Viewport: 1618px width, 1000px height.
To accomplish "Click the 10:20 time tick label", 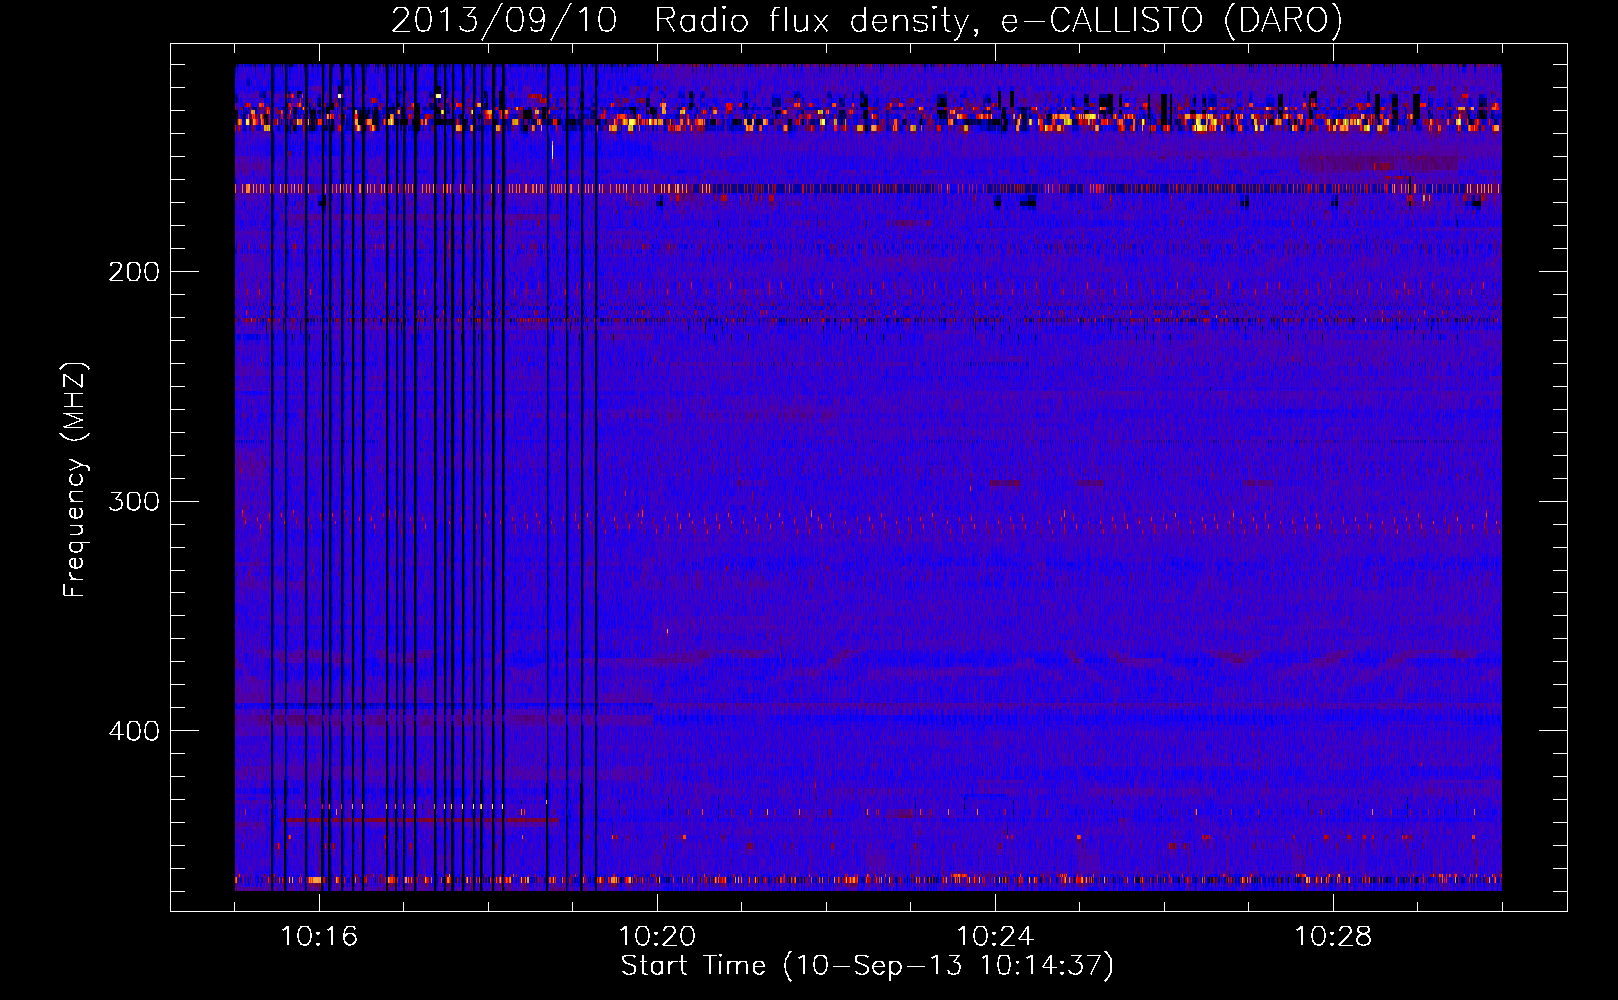I will (x=657, y=936).
